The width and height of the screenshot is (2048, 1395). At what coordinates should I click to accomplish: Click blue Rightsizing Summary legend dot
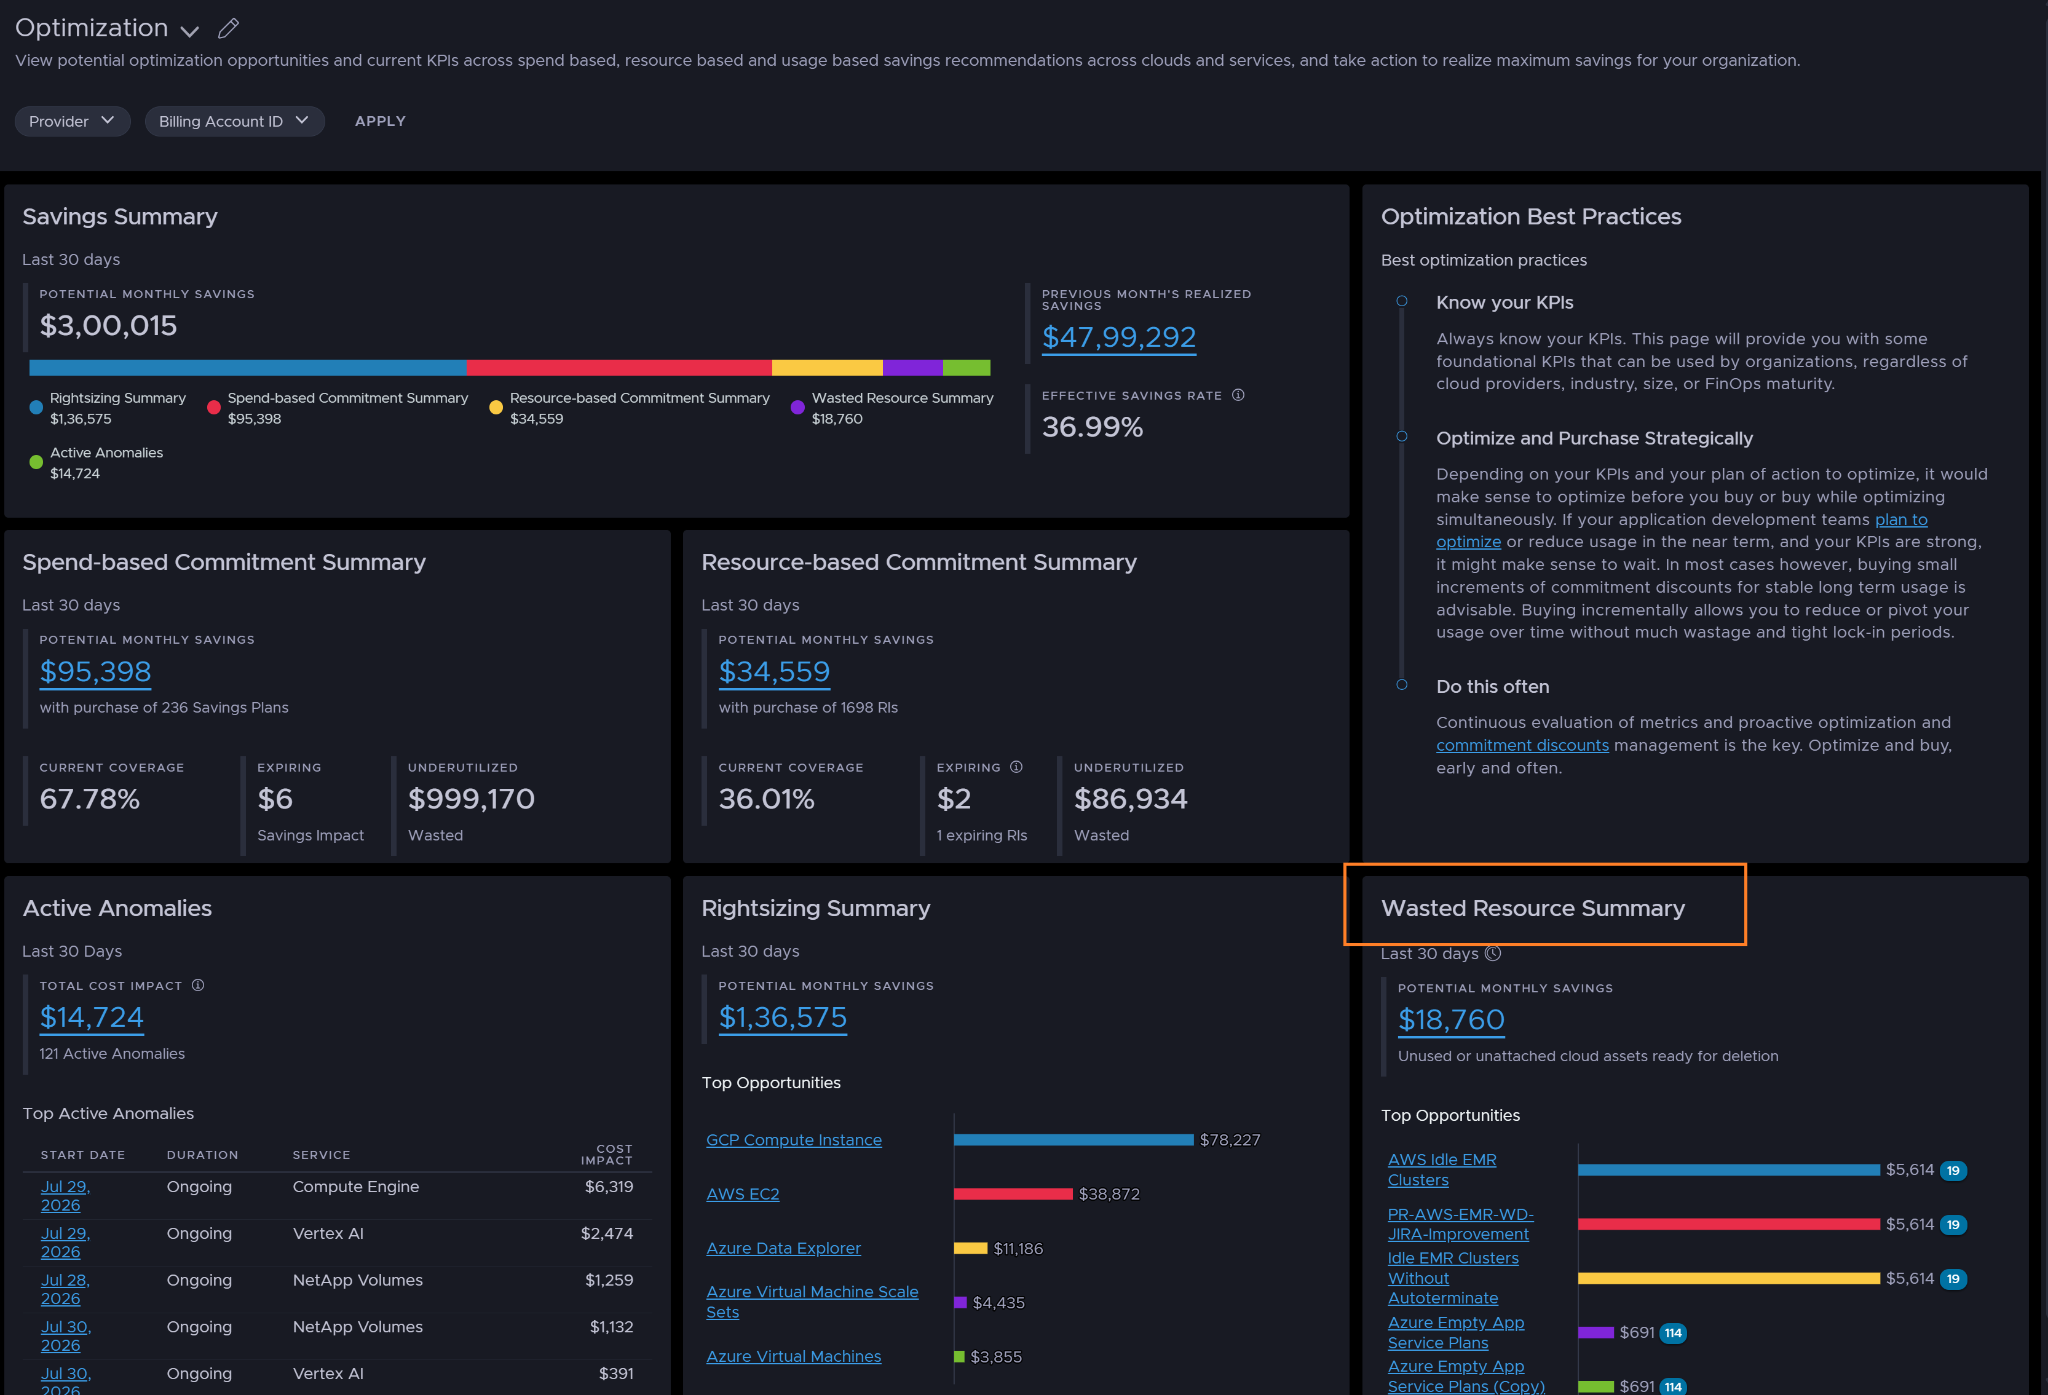tap(36, 408)
